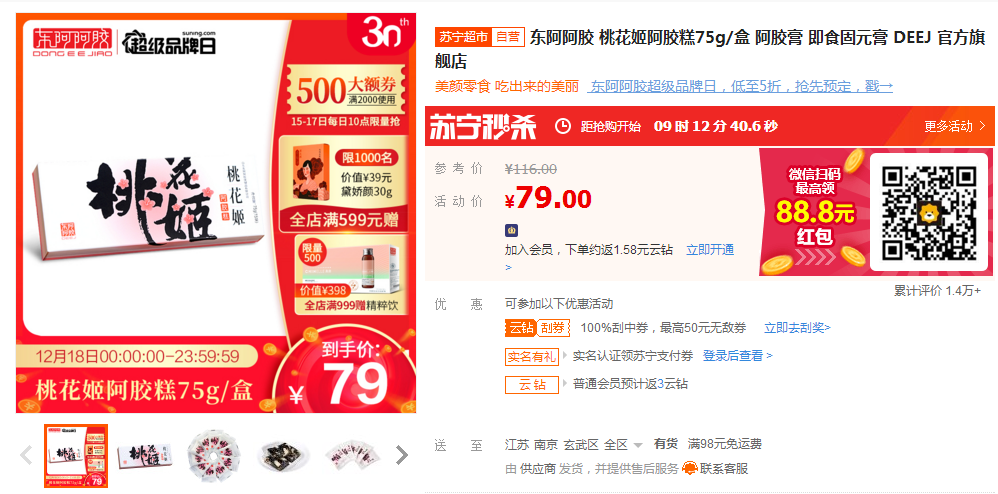
Task: Click 立即去刮奖 link
Action: coord(797,328)
